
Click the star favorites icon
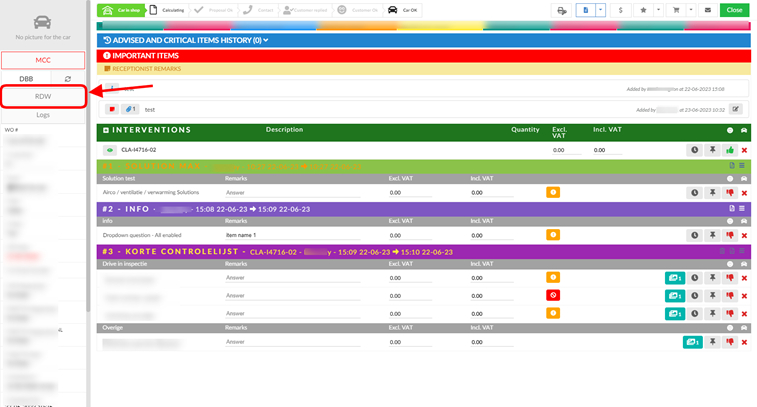[643, 10]
